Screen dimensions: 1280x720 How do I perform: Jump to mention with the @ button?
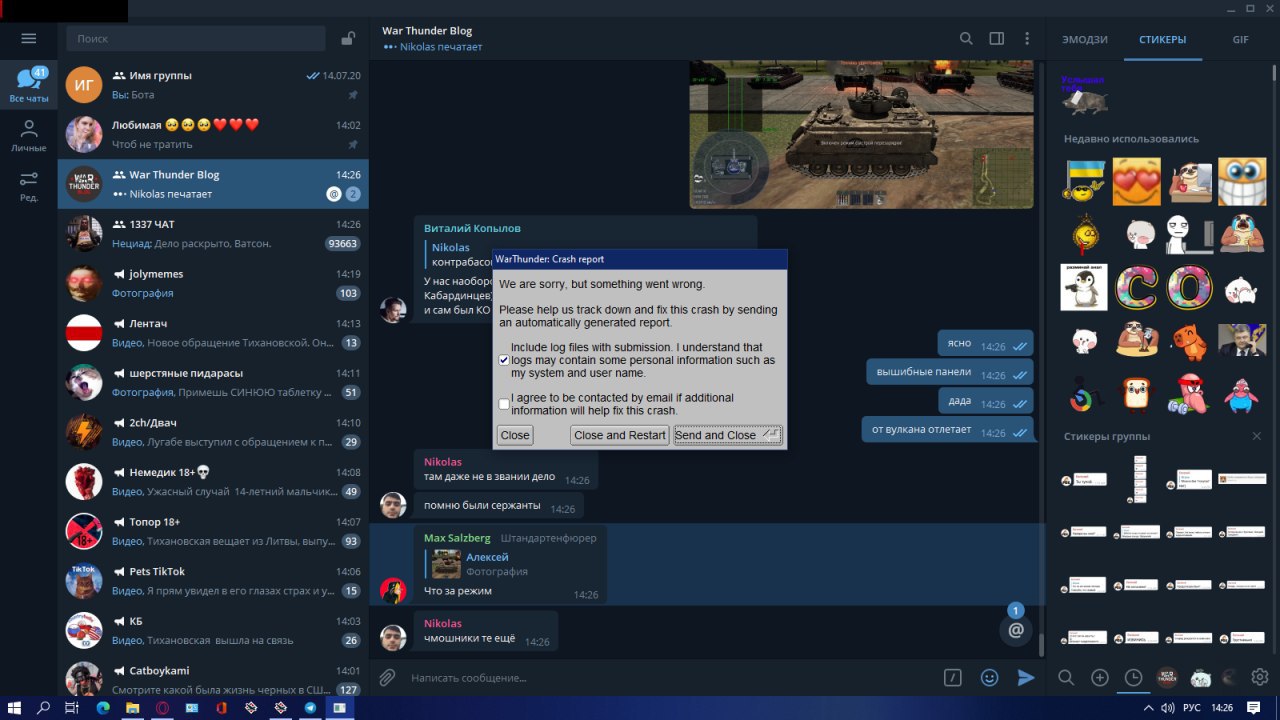(1015, 630)
